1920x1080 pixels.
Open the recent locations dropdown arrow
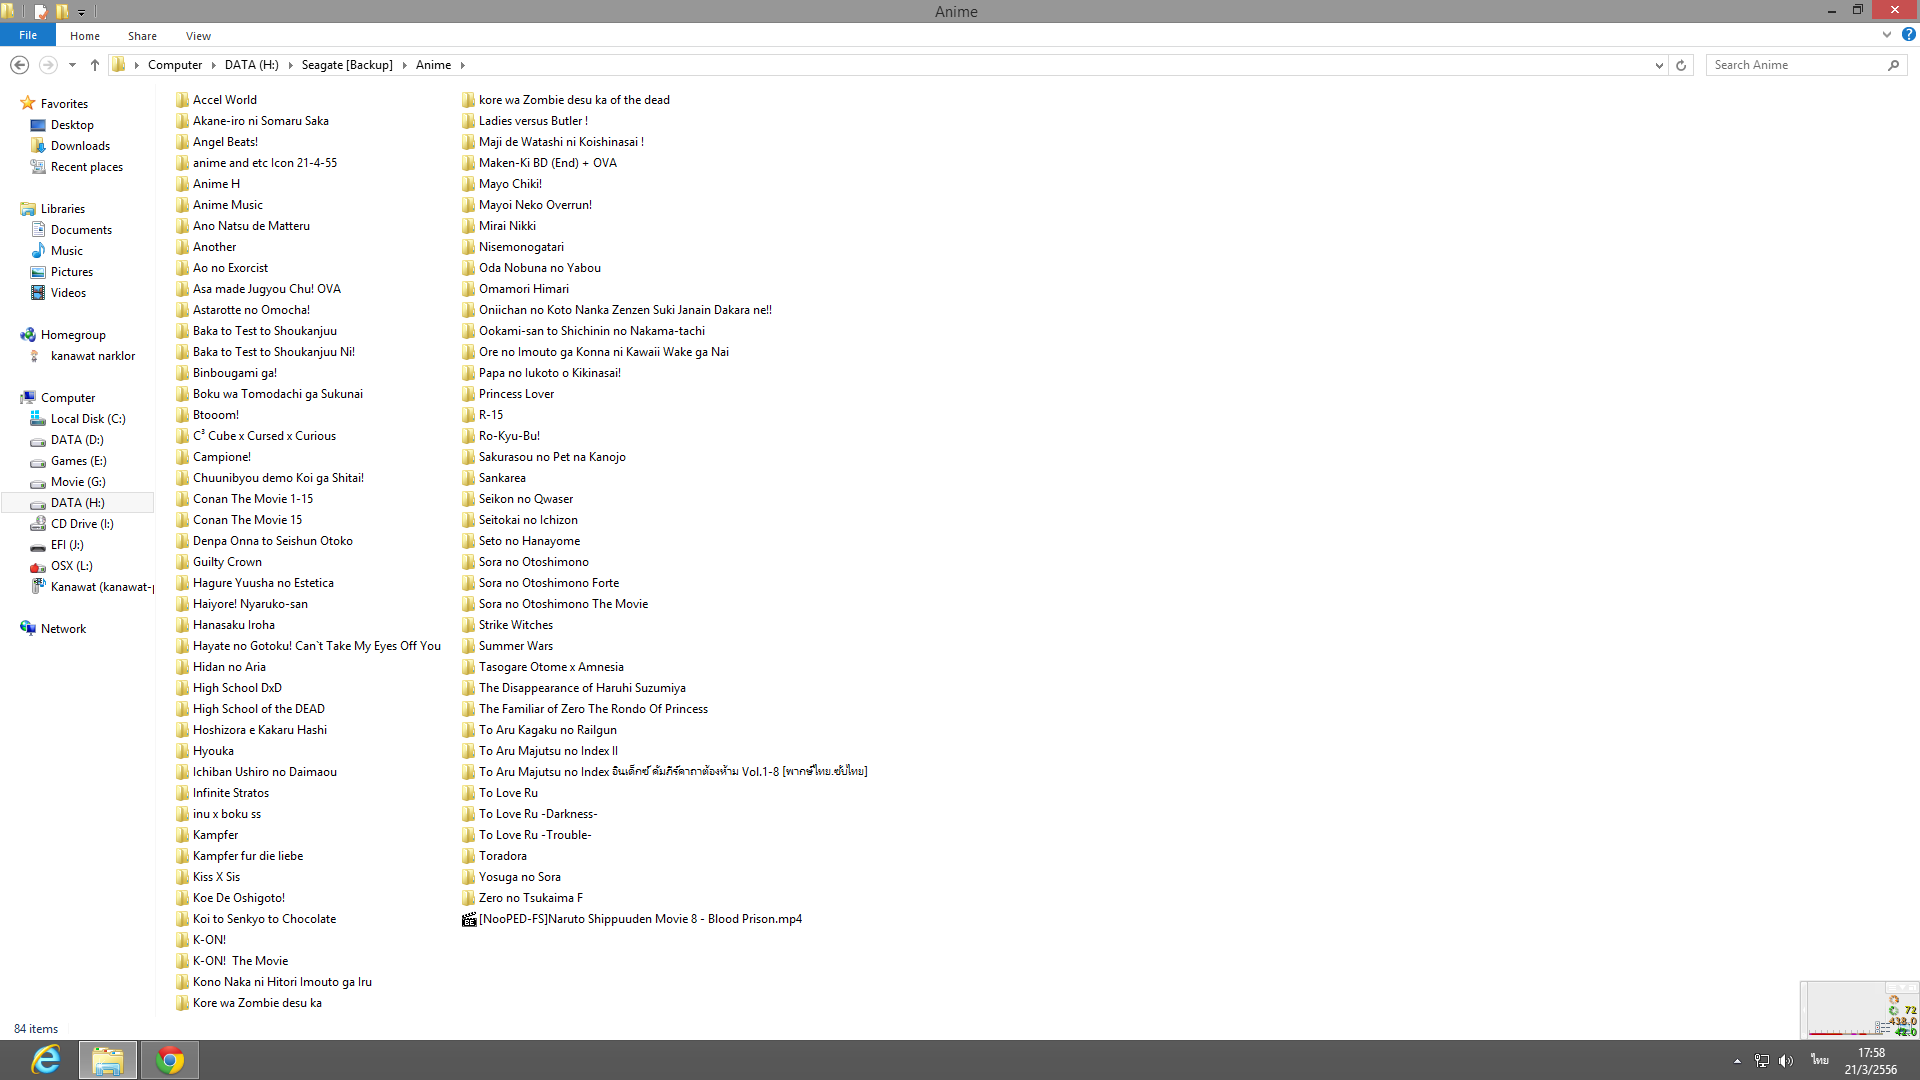72,65
